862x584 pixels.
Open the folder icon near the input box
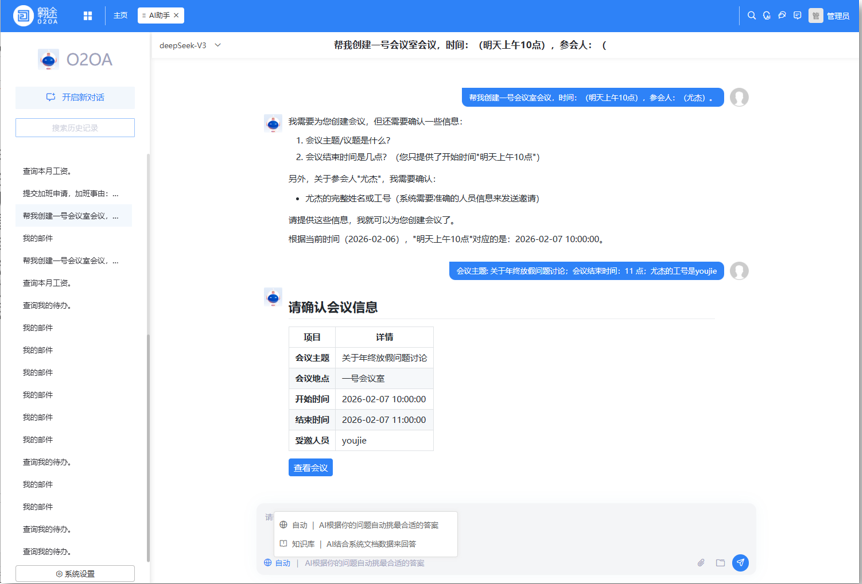tap(720, 563)
